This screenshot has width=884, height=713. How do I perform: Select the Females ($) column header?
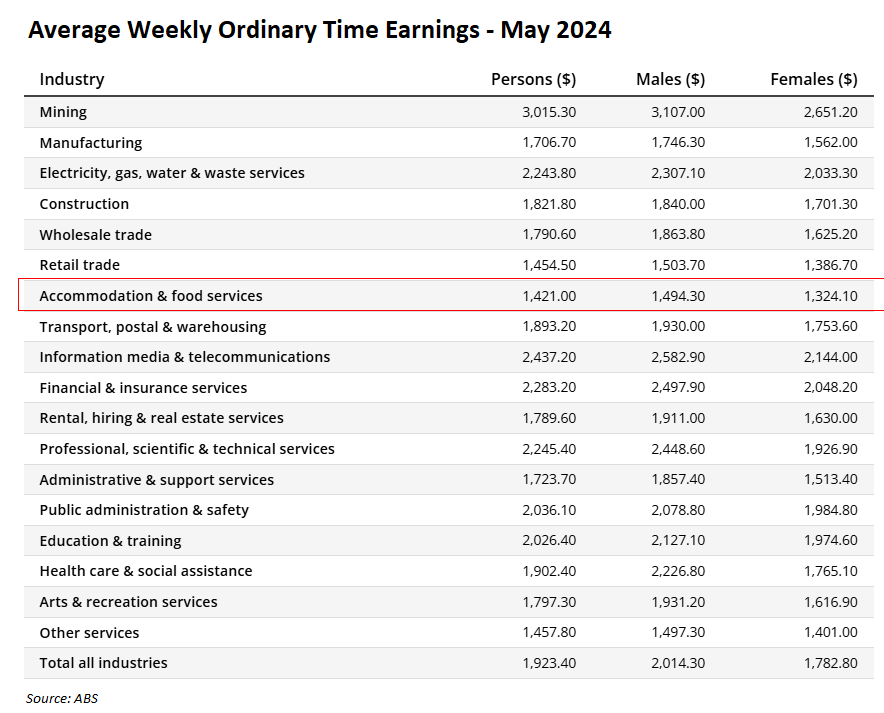813,79
